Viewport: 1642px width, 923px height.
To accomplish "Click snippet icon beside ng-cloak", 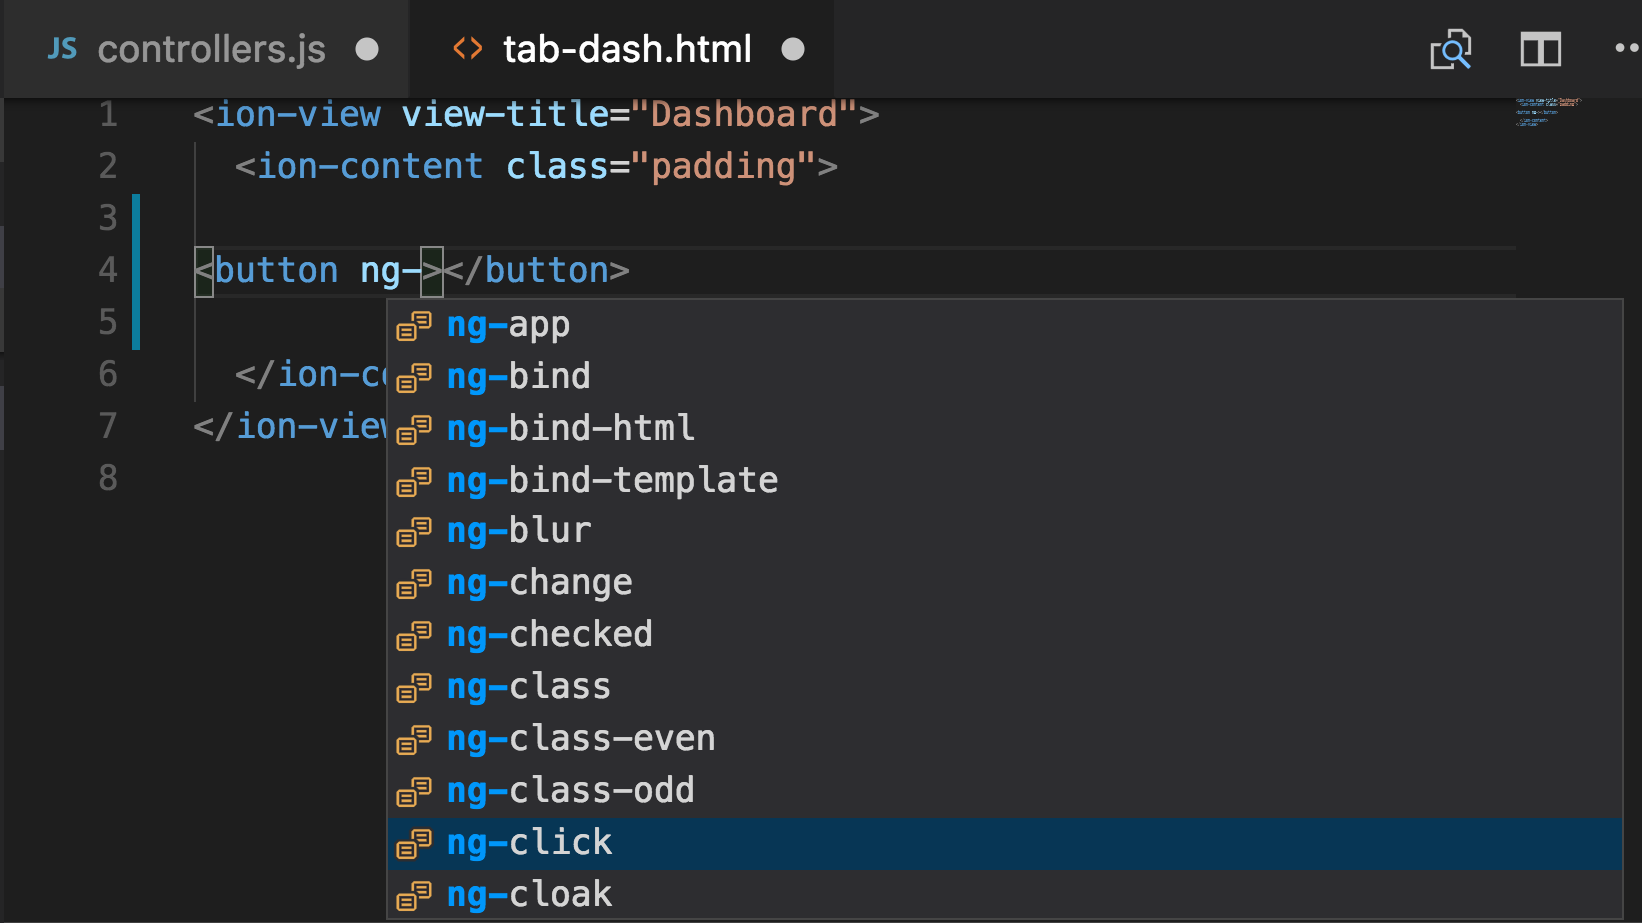I will [414, 896].
